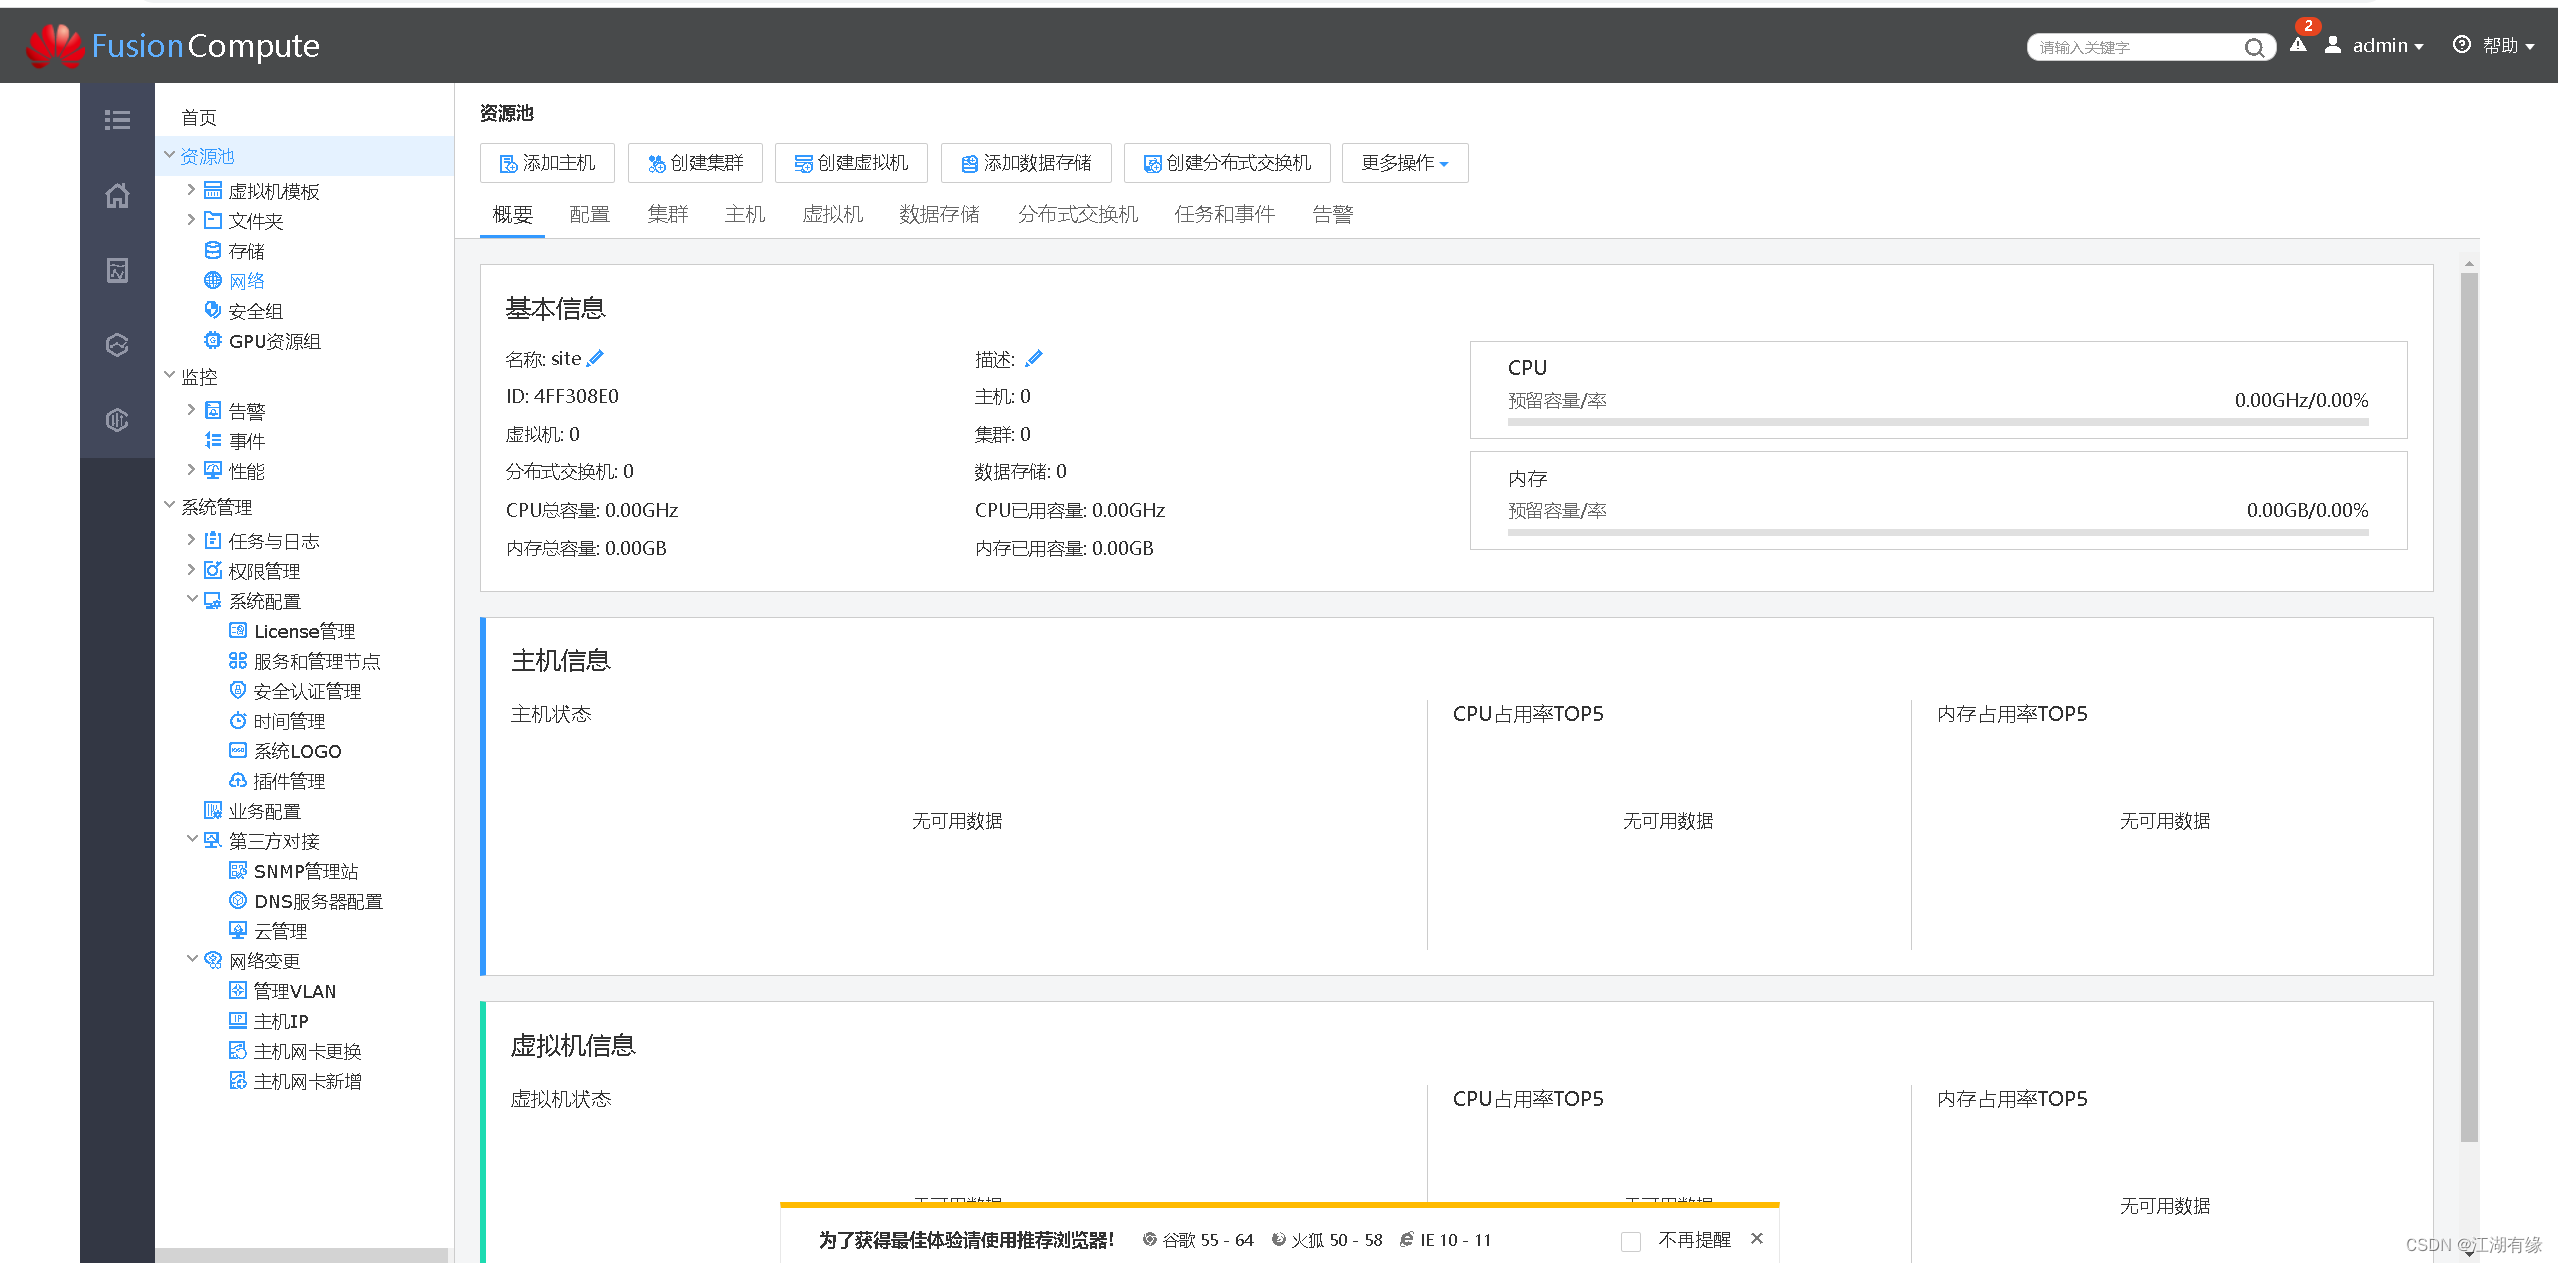Viewport: 2558px width, 1263px height.
Task: Click the 插件管理 icon
Action: [x=238, y=780]
